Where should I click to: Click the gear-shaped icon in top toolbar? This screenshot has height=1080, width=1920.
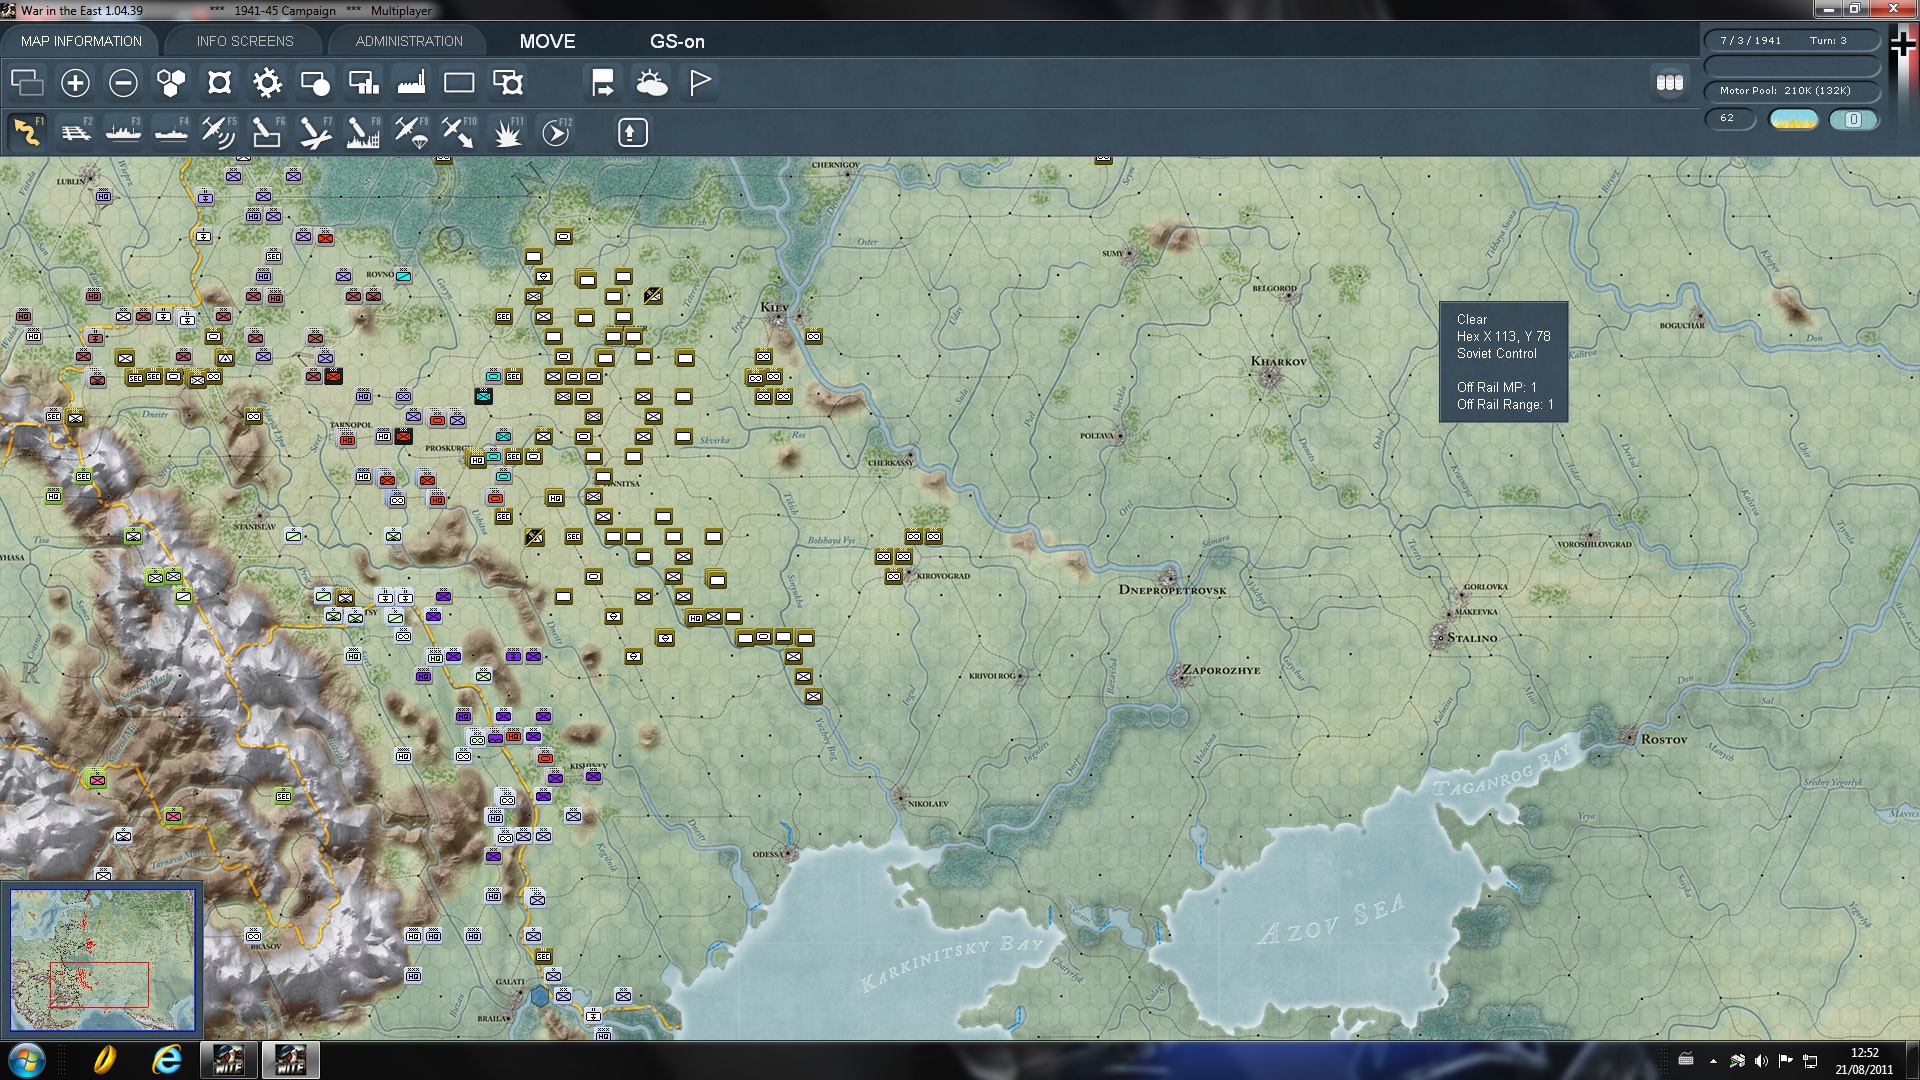tap(267, 82)
